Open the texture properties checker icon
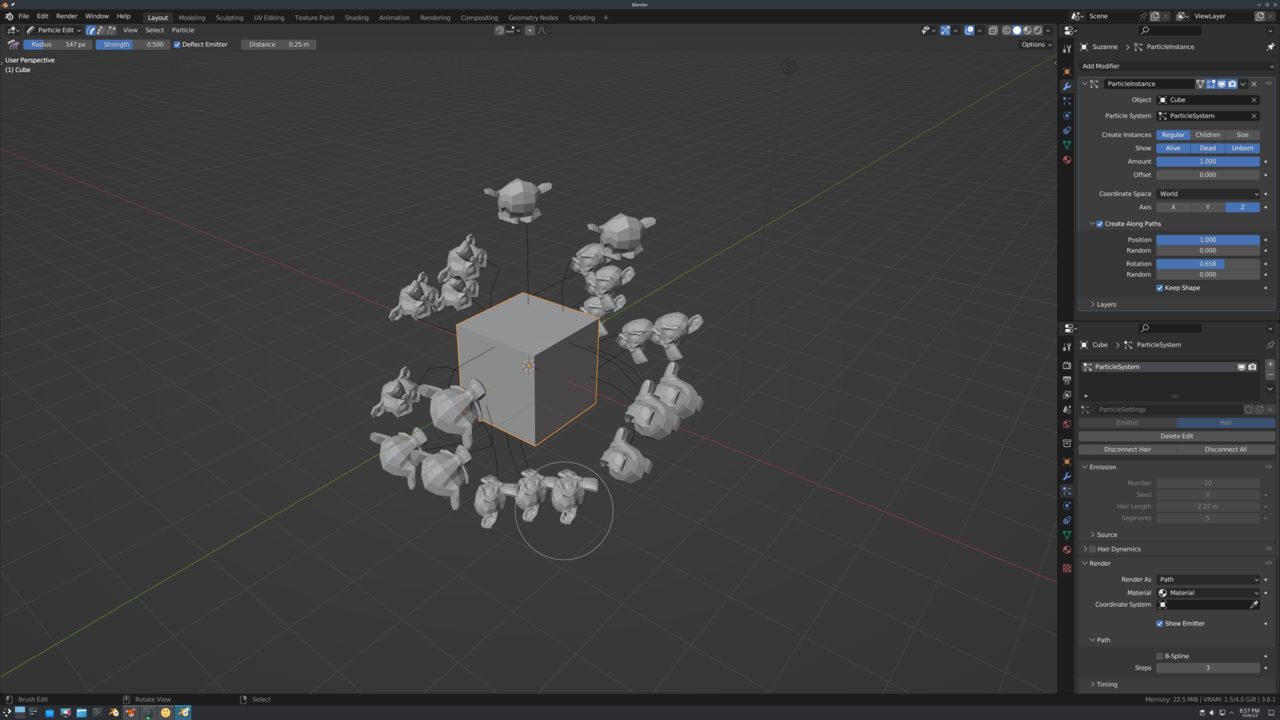The width and height of the screenshot is (1280, 720). coord(1067,568)
